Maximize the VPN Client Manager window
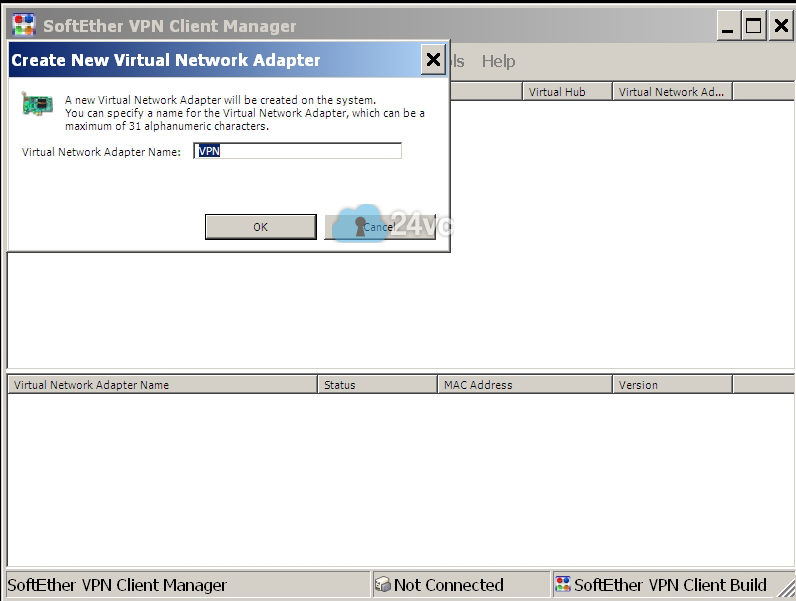Image resolution: width=796 pixels, height=601 pixels. click(x=754, y=26)
